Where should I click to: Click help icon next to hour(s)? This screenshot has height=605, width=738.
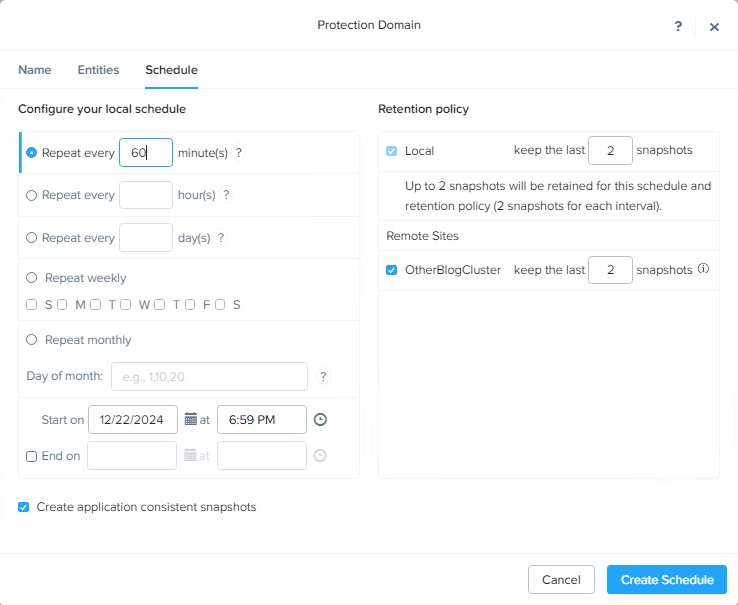[x=226, y=194]
